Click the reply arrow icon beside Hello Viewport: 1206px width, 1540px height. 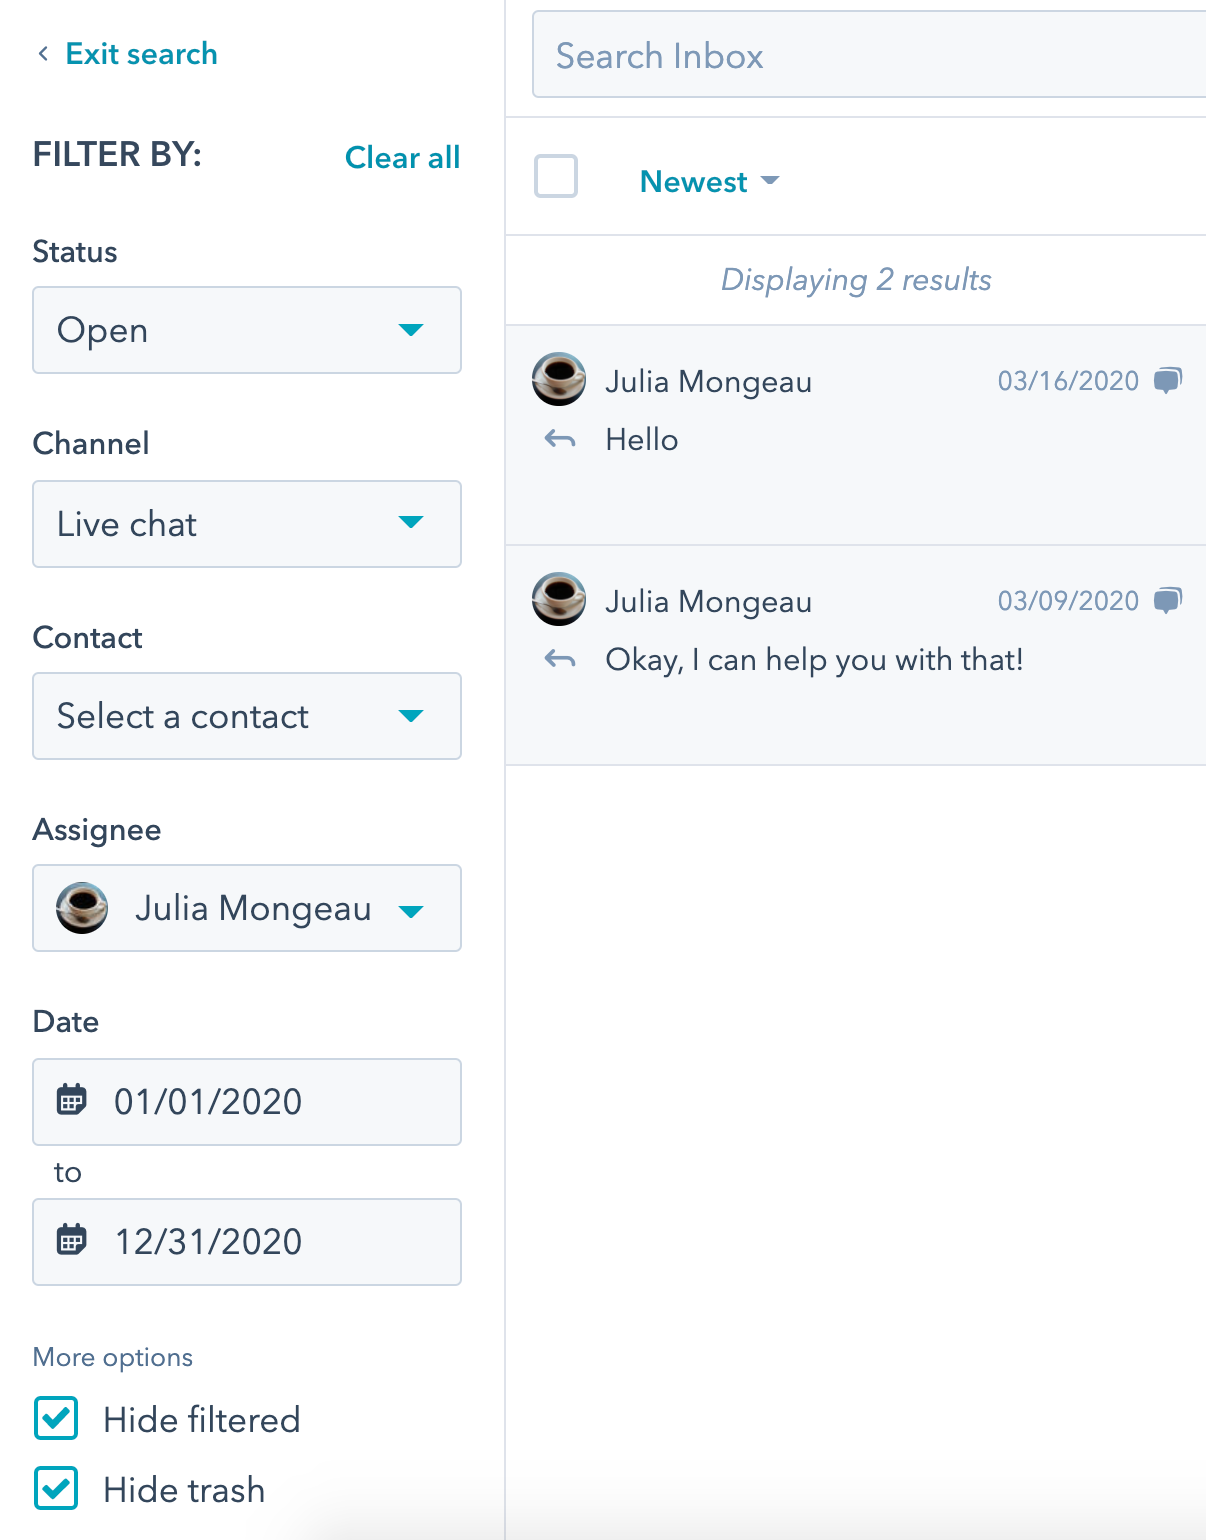[560, 439]
